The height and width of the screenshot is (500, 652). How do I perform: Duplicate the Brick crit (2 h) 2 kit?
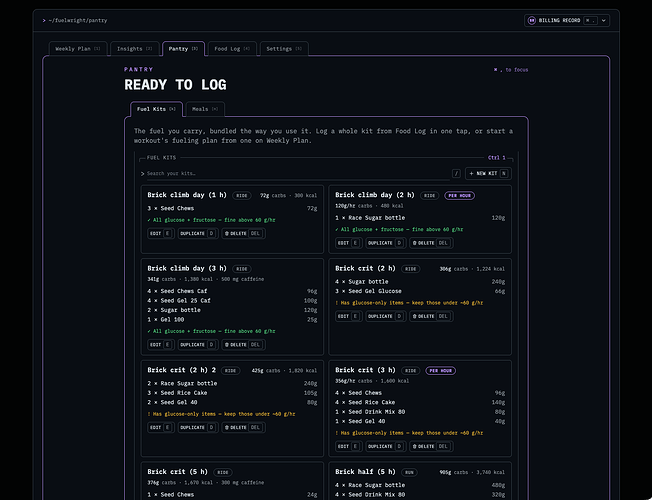[198, 427]
